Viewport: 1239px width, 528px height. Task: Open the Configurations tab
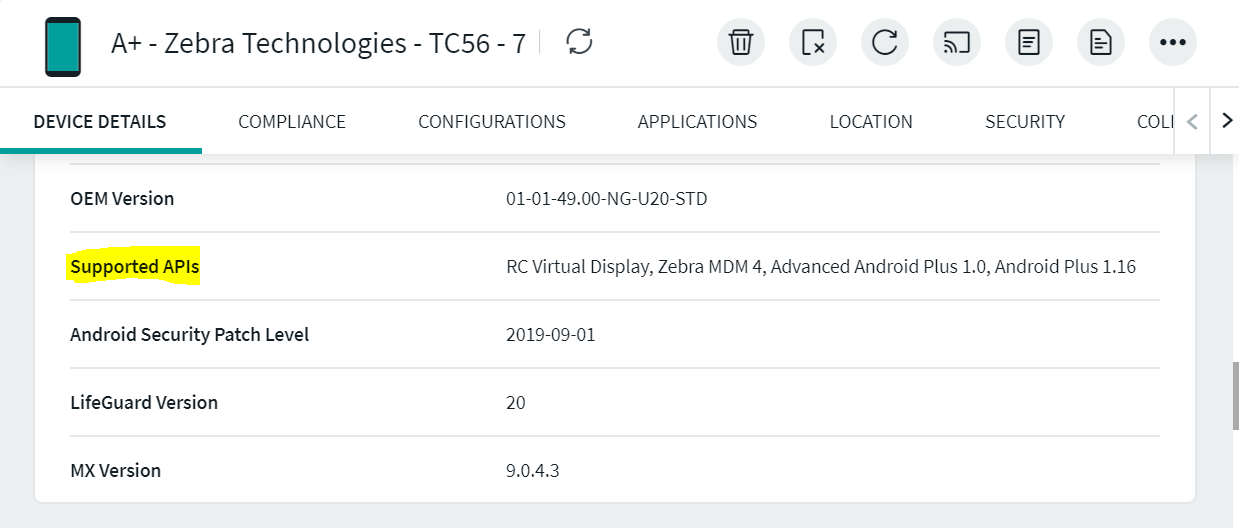(492, 122)
